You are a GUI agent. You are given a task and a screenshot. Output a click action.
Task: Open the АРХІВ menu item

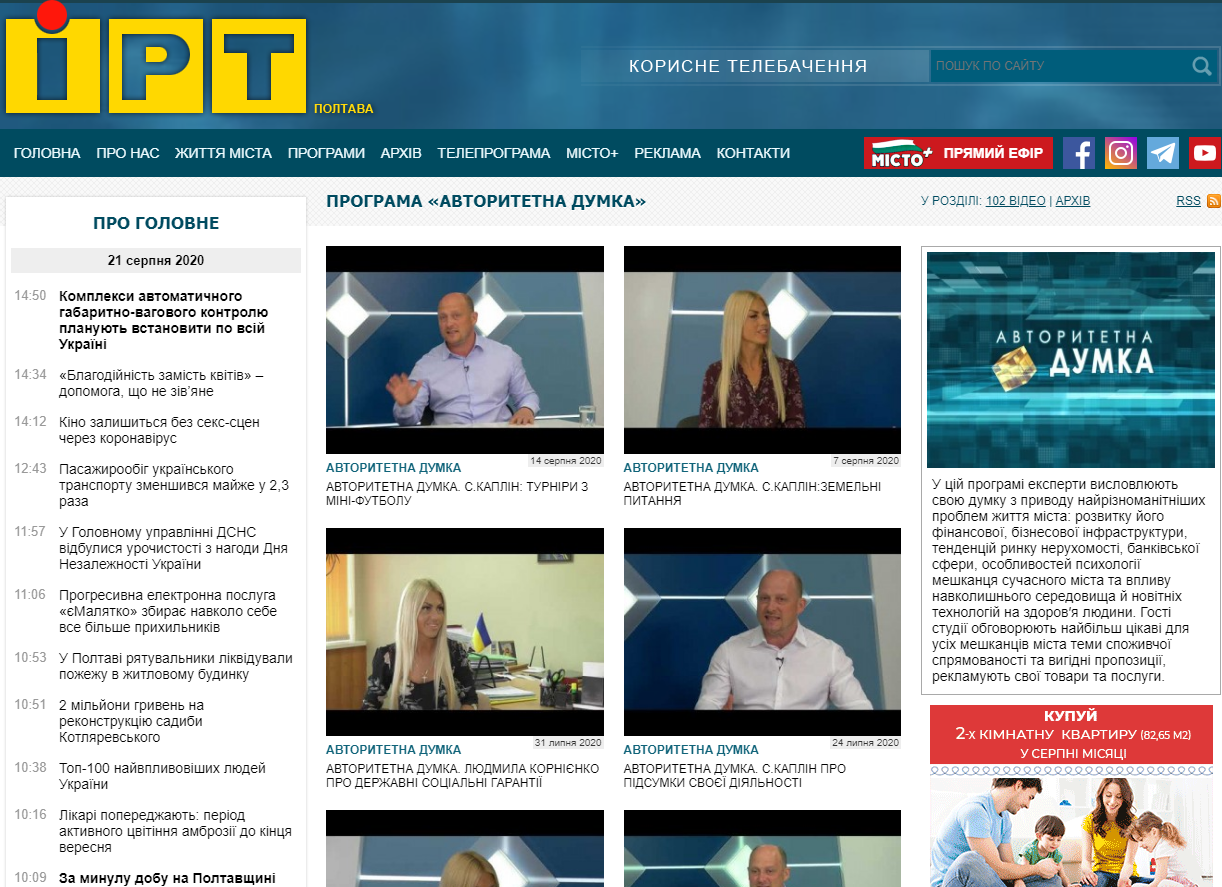pyautogui.click(x=401, y=153)
